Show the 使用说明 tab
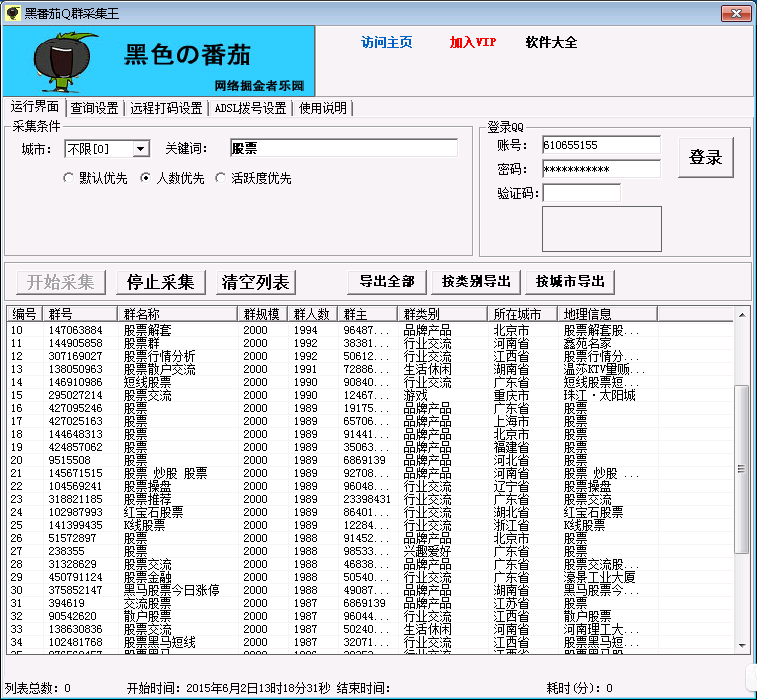This screenshot has height=700, width=757. click(323, 108)
